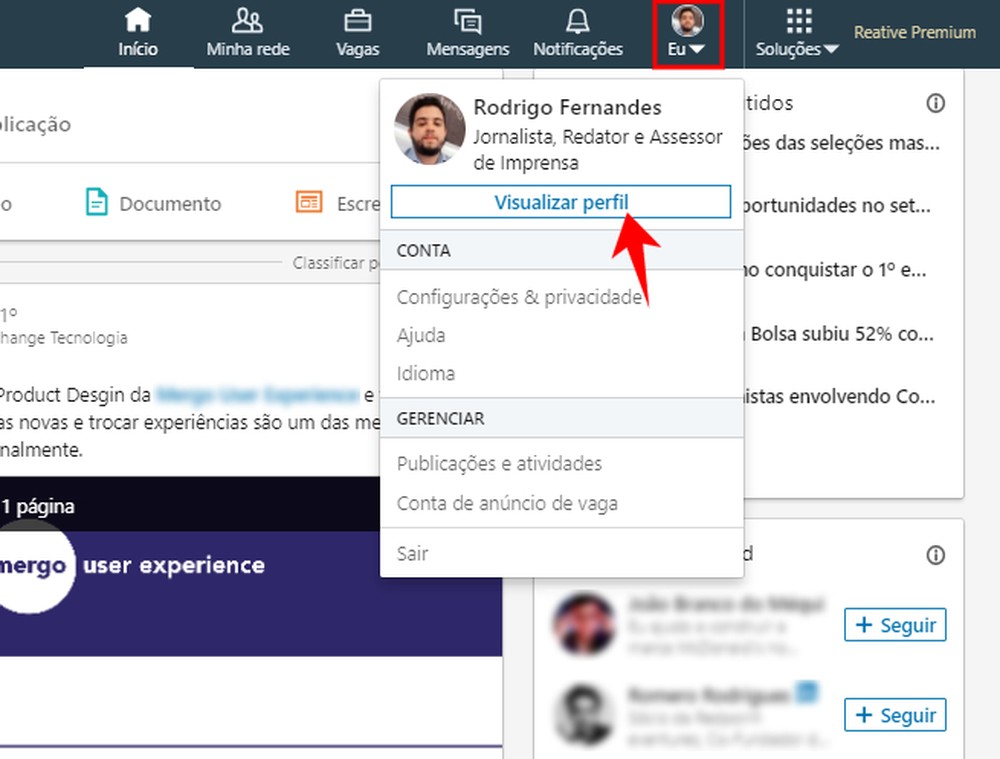Open Publicações e atividades
The width and height of the screenshot is (1000, 759).
(501, 464)
